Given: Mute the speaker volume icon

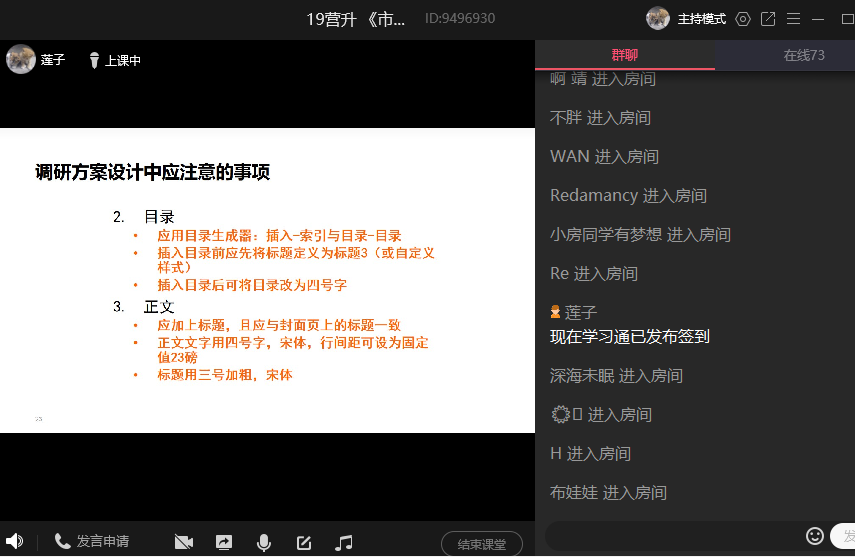Looking at the screenshot, I should [x=14, y=541].
